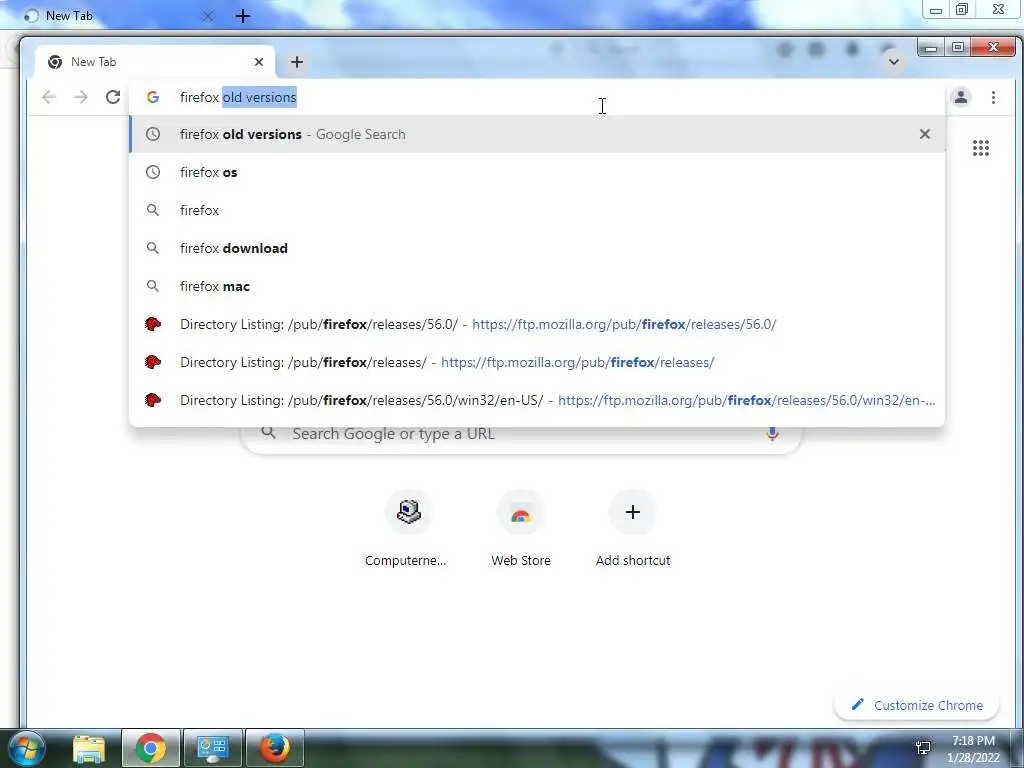Start voice search with the microphone icon
This screenshot has height=768, width=1024.
coord(772,434)
